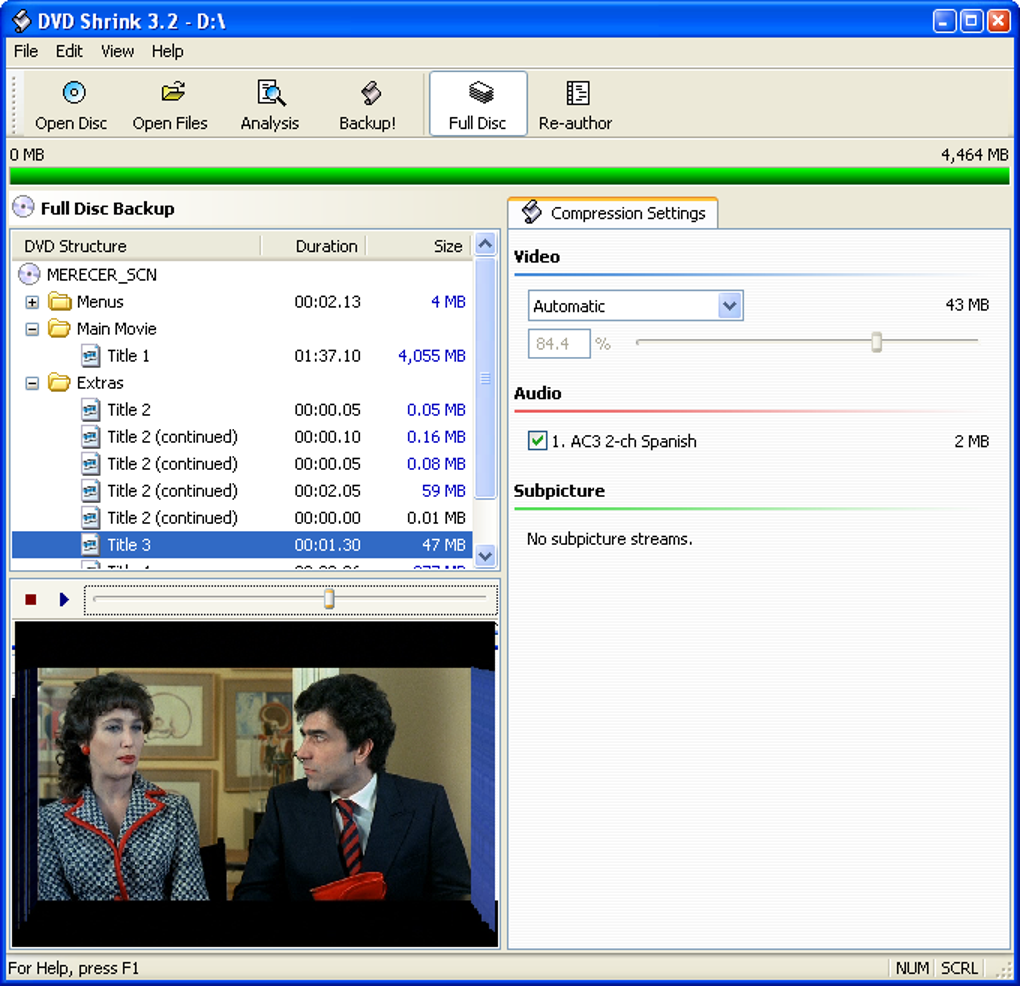
Task: Click the DVD structure scrollbar thumb
Action: tap(485, 378)
